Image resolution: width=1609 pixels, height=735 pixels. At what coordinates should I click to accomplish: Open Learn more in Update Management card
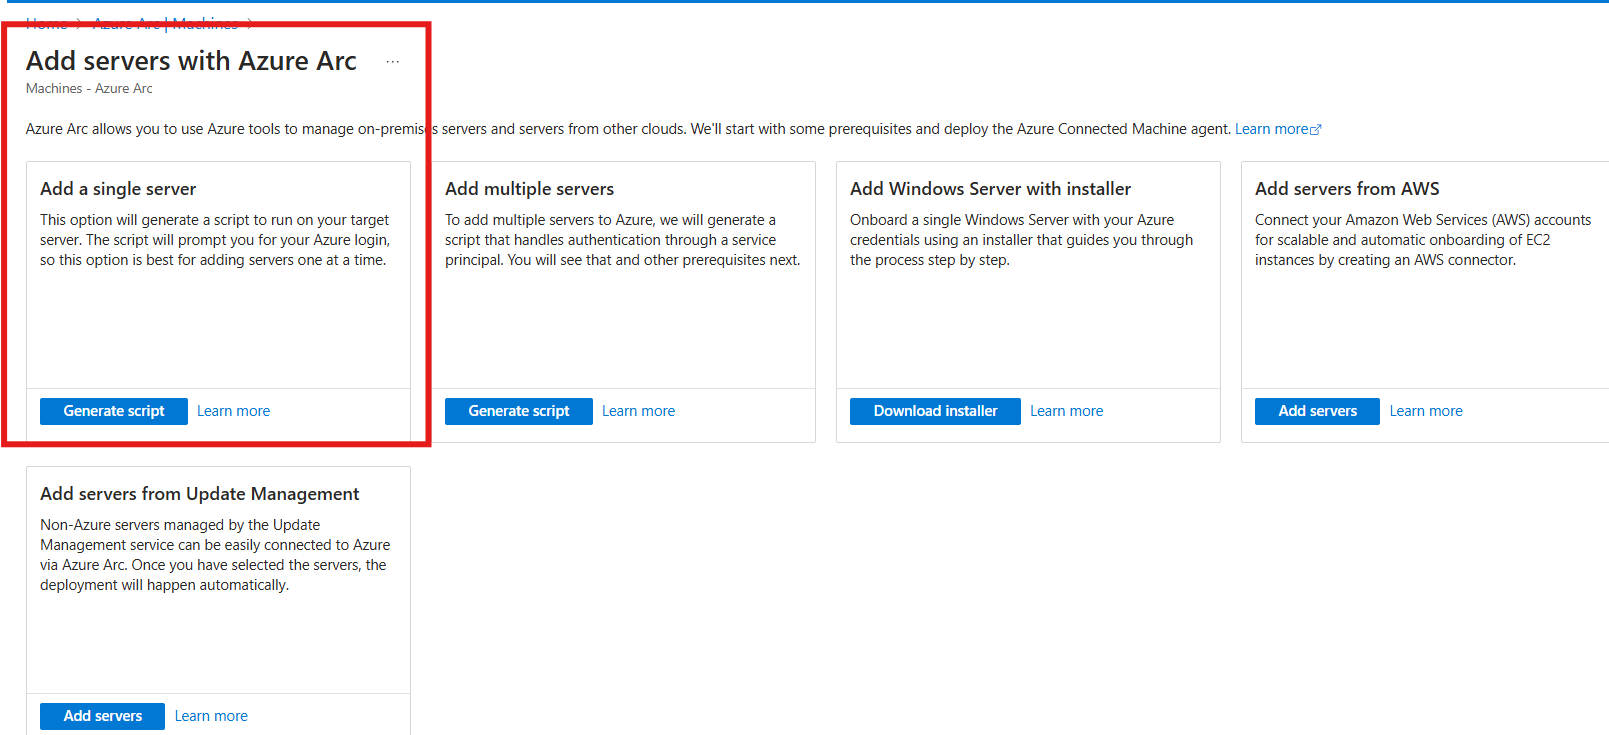pos(211,716)
